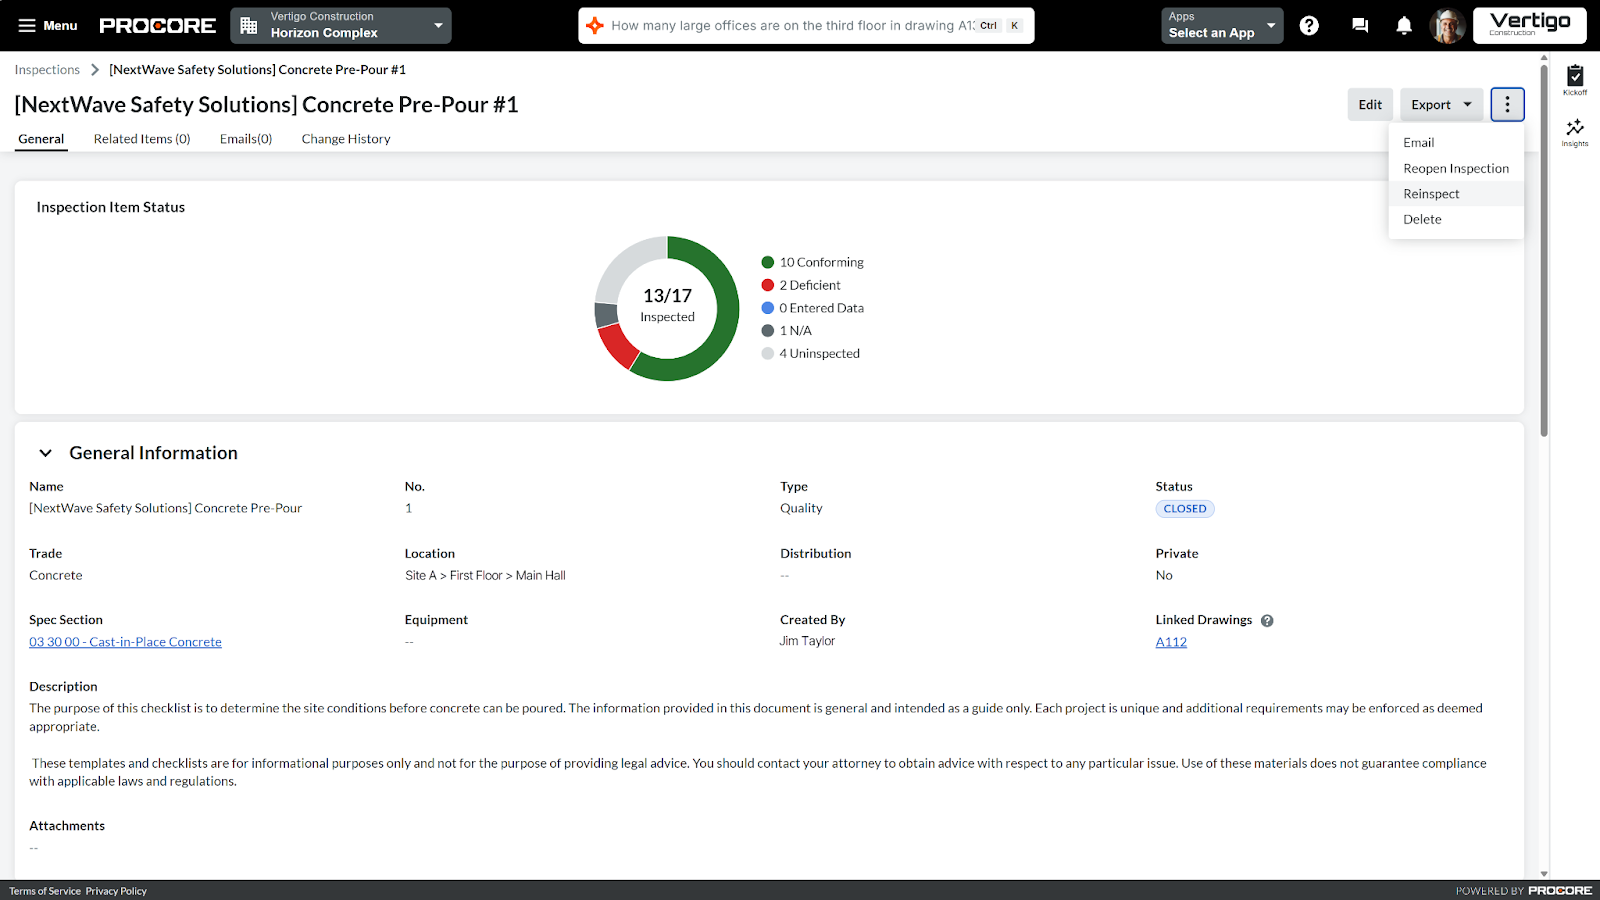The height and width of the screenshot is (900, 1600).
Task: Go to the Inspections breadcrumb link
Action: [x=47, y=70]
